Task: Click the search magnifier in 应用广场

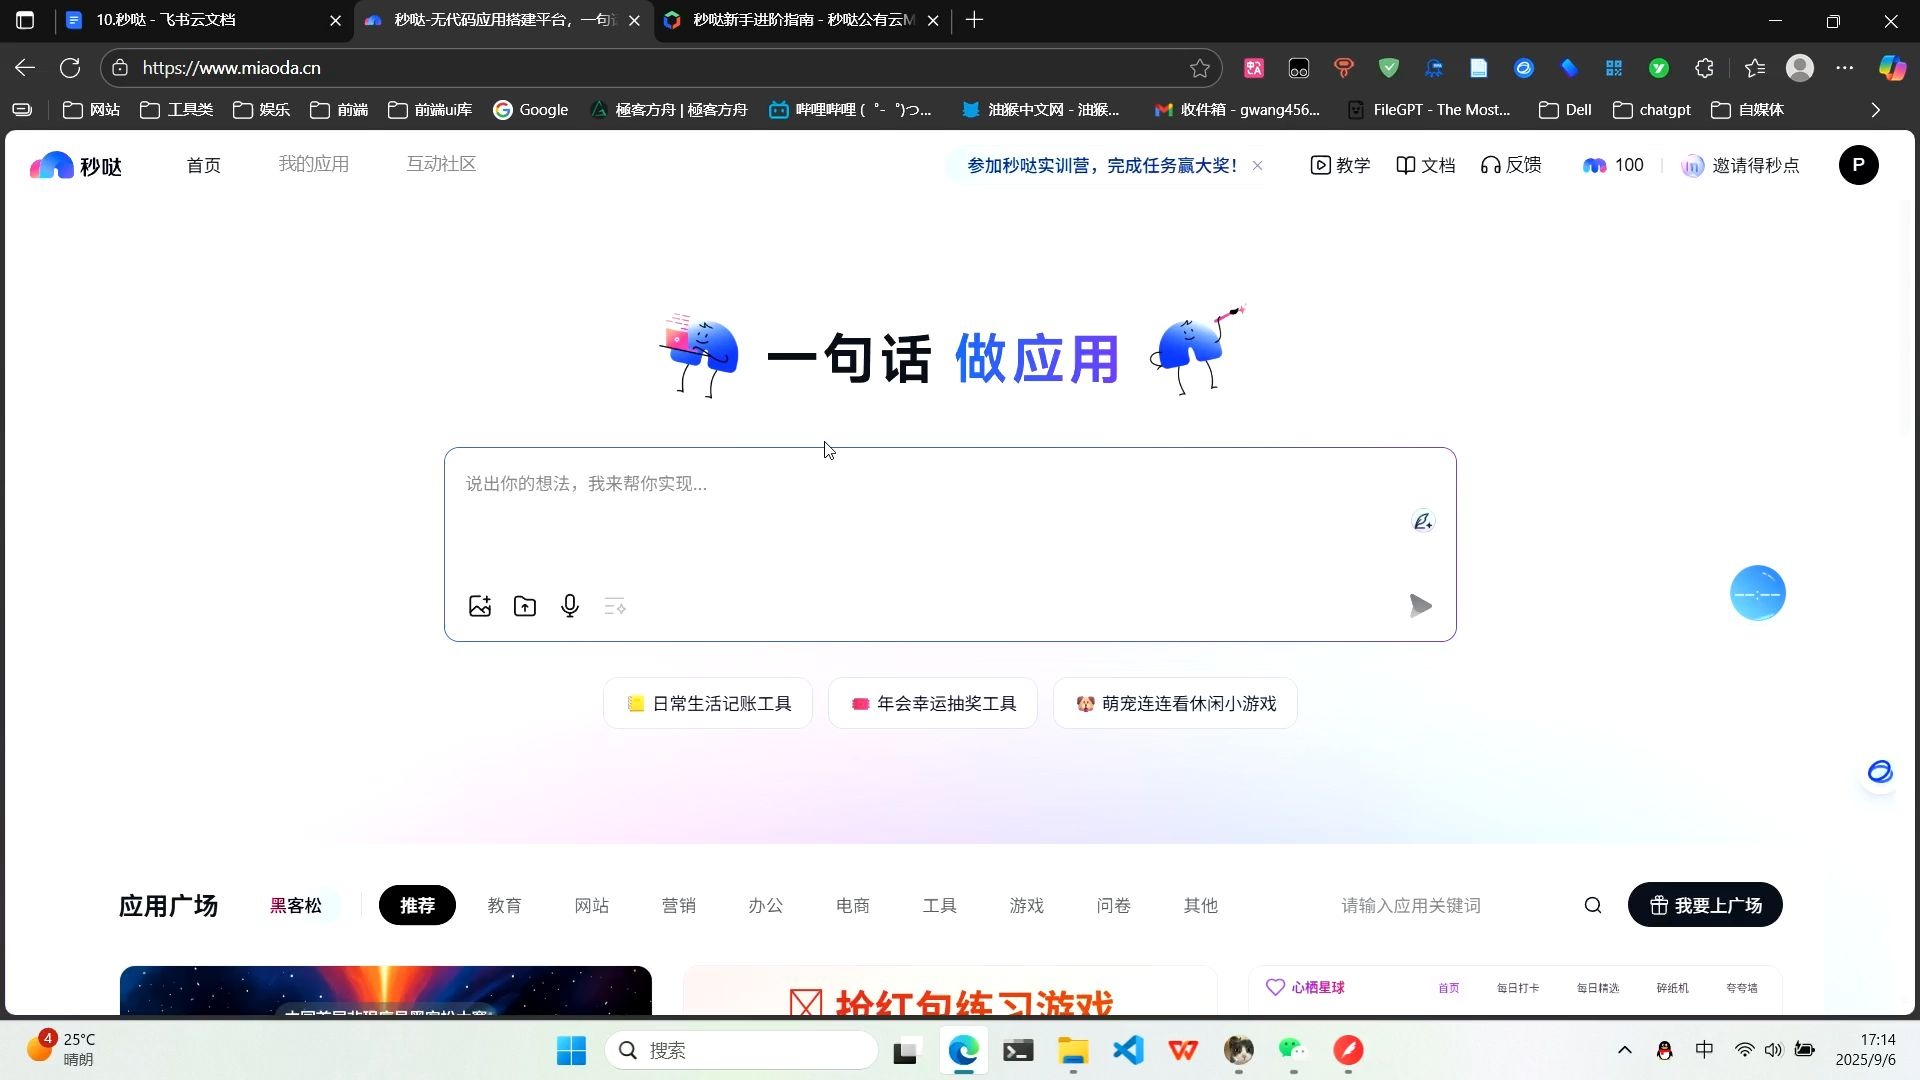Action: point(1592,905)
